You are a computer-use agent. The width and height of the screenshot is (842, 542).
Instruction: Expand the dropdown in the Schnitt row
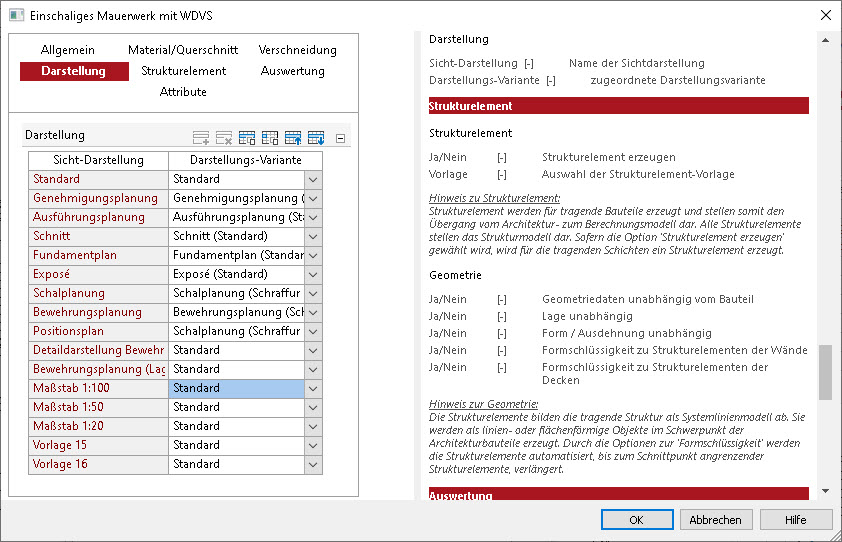pyautogui.click(x=313, y=236)
